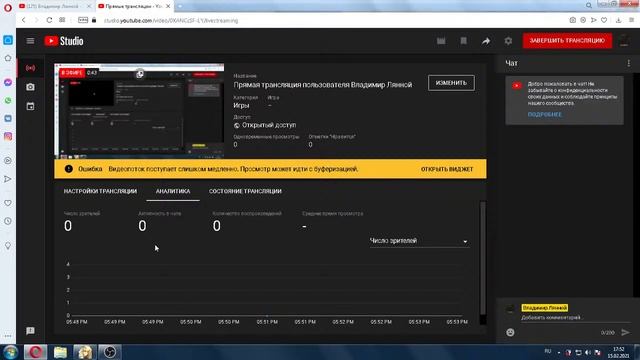This screenshot has width=640, height=360.
Task: Click the YouTube Studio logo
Action: point(64,41)
